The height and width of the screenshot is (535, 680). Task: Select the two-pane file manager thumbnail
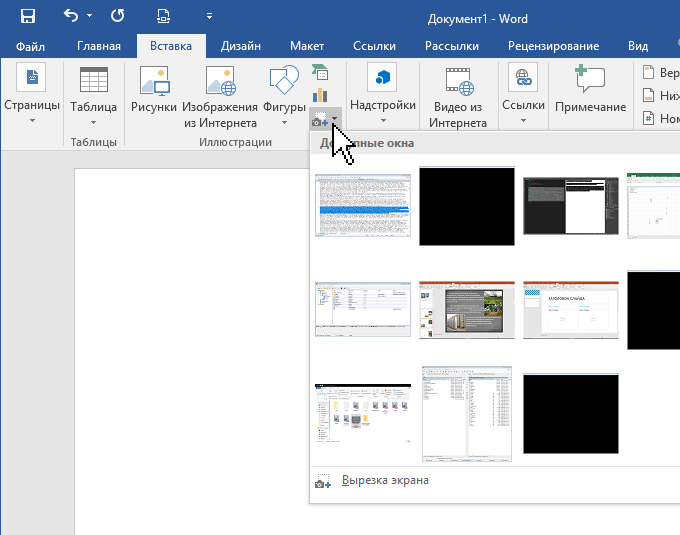[467, 414]
